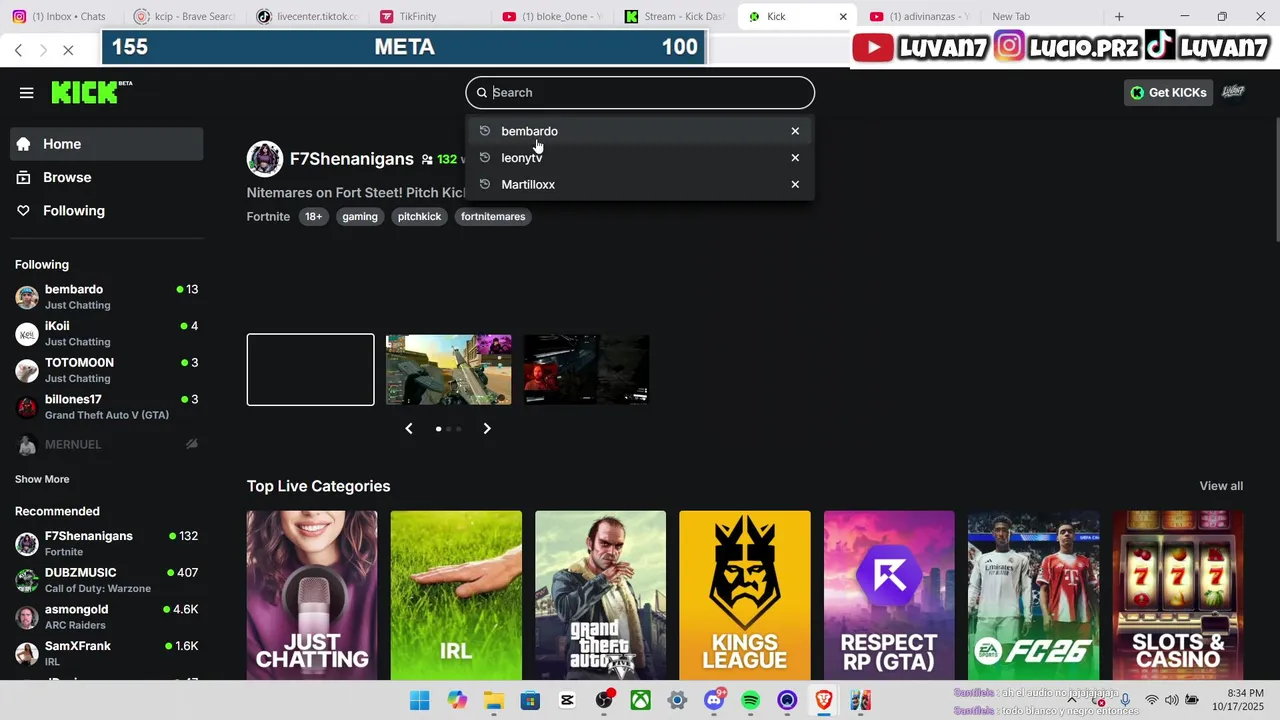
Task: Switch to the adivinanzas YouTube tab
Action: [920, 16]
